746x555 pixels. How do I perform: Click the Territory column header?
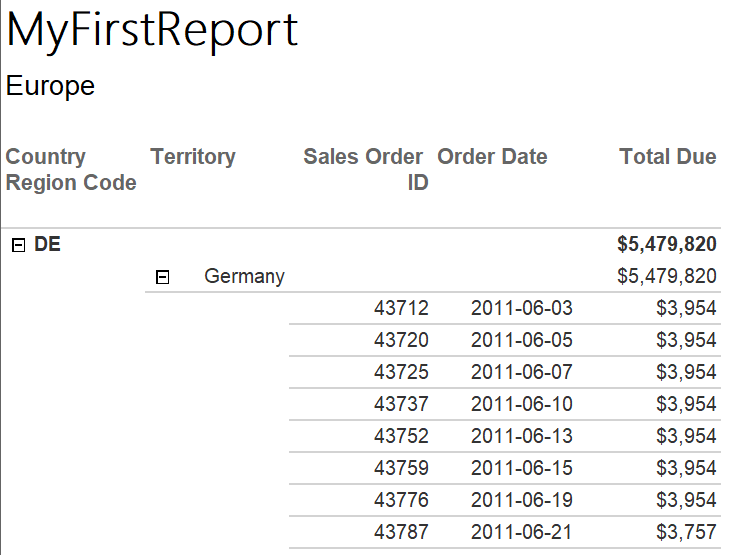coord(193,156)
